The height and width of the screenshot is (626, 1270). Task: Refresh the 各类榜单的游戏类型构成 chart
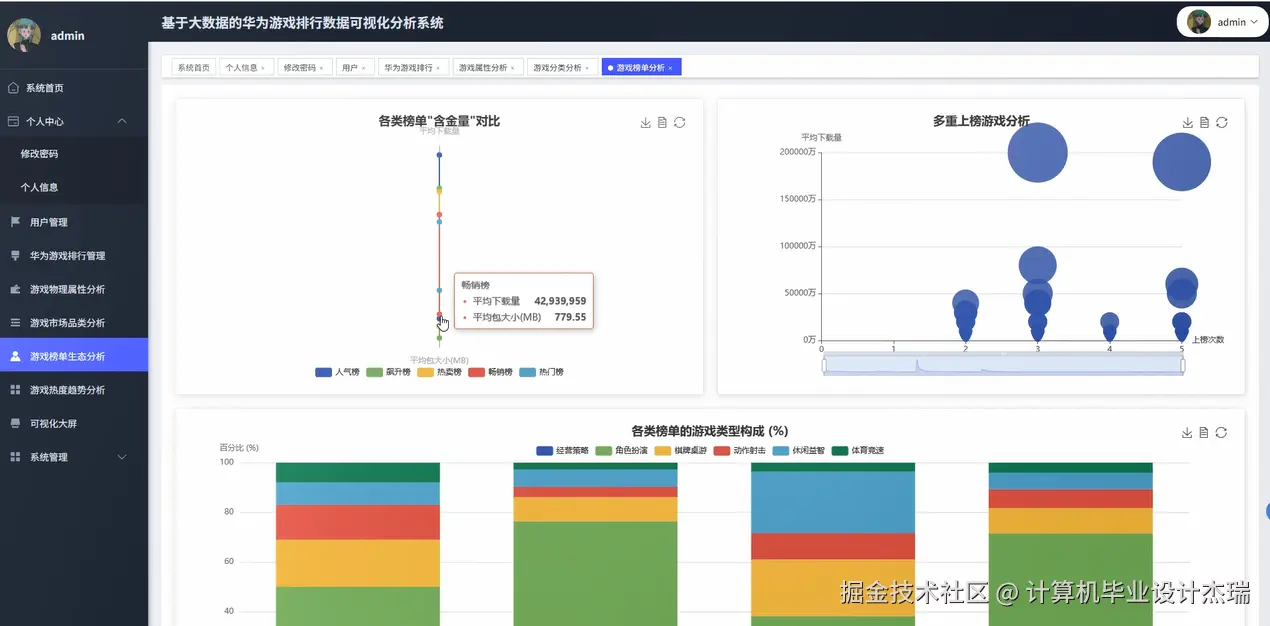[x=1222, y=433]
